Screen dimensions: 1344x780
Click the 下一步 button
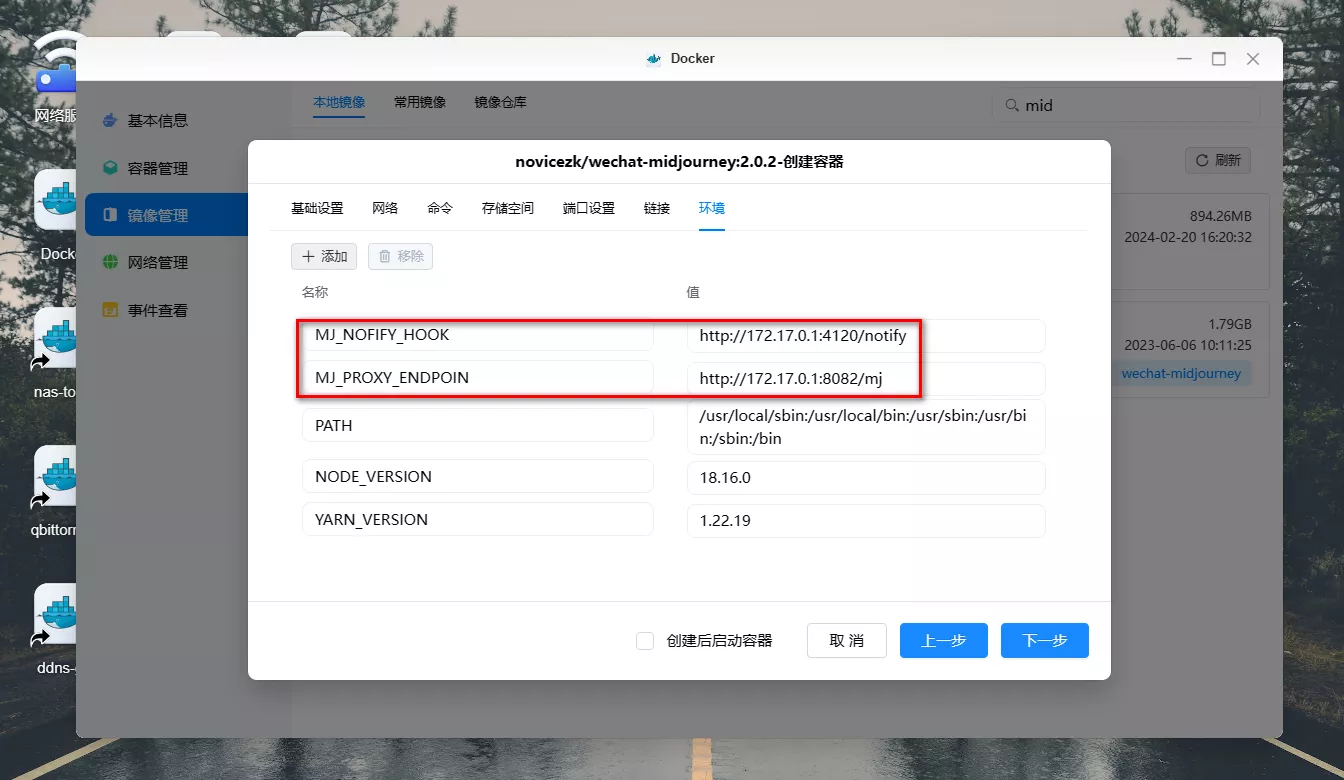(x=1045, y=641)
